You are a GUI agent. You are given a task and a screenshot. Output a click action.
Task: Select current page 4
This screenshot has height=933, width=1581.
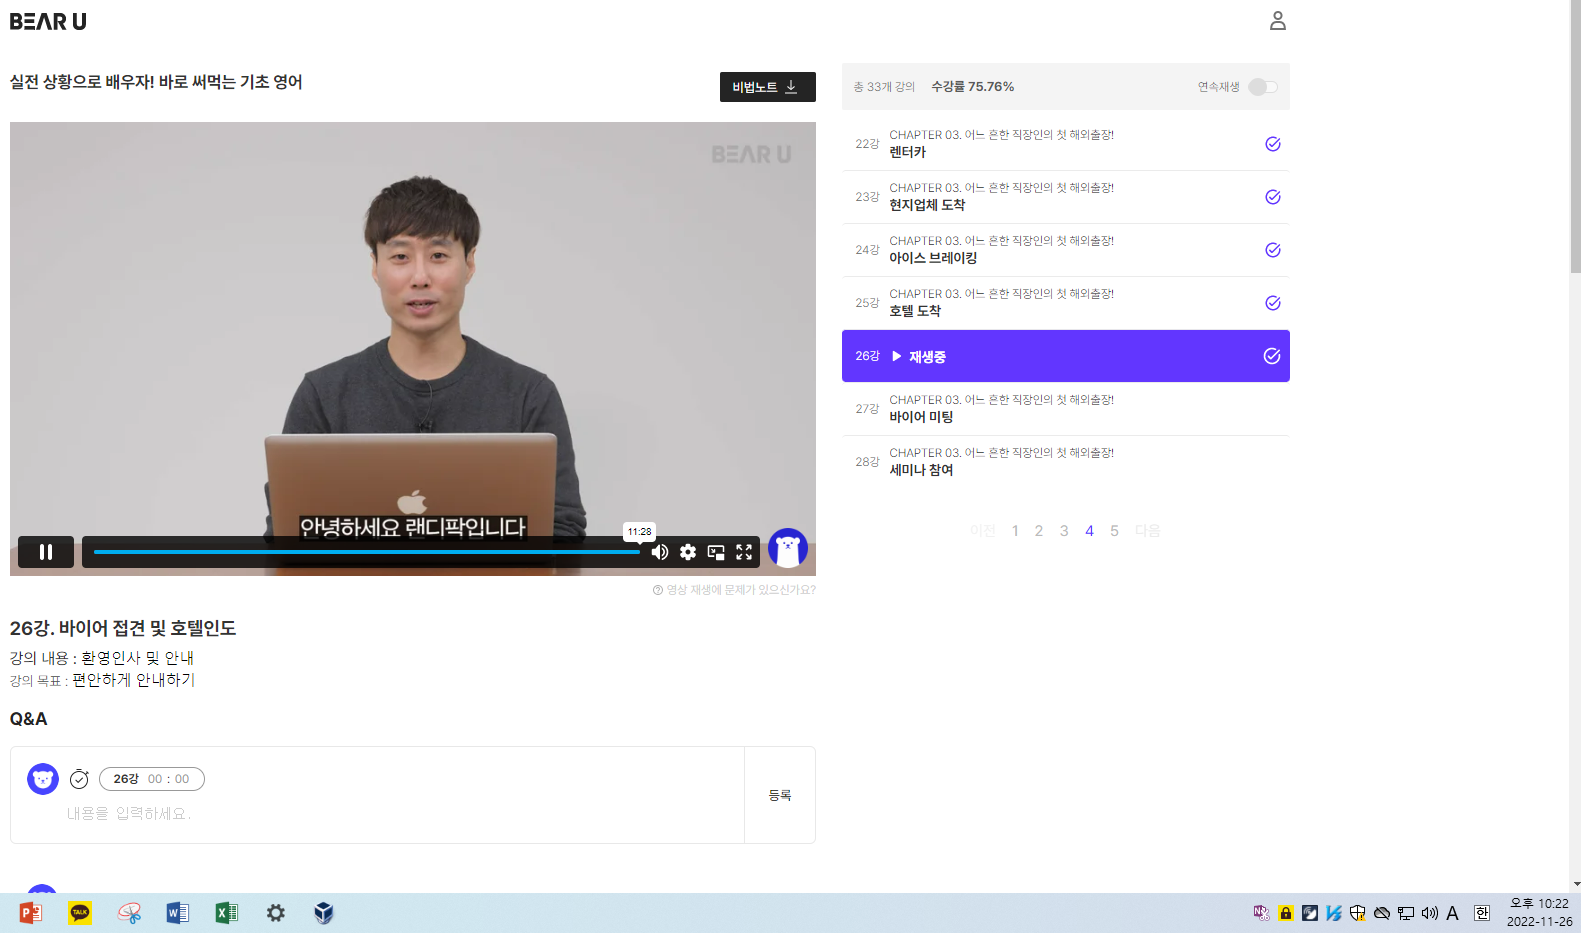tap(1089, 531)
